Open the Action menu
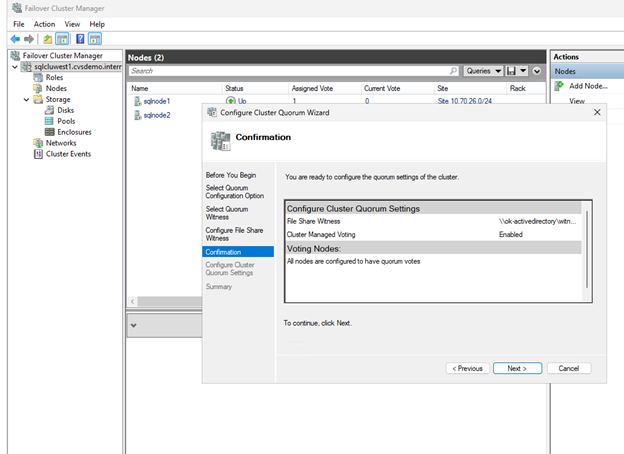Image resolution: width=624 pixels, height=454 pixels. tap(44, 24)
